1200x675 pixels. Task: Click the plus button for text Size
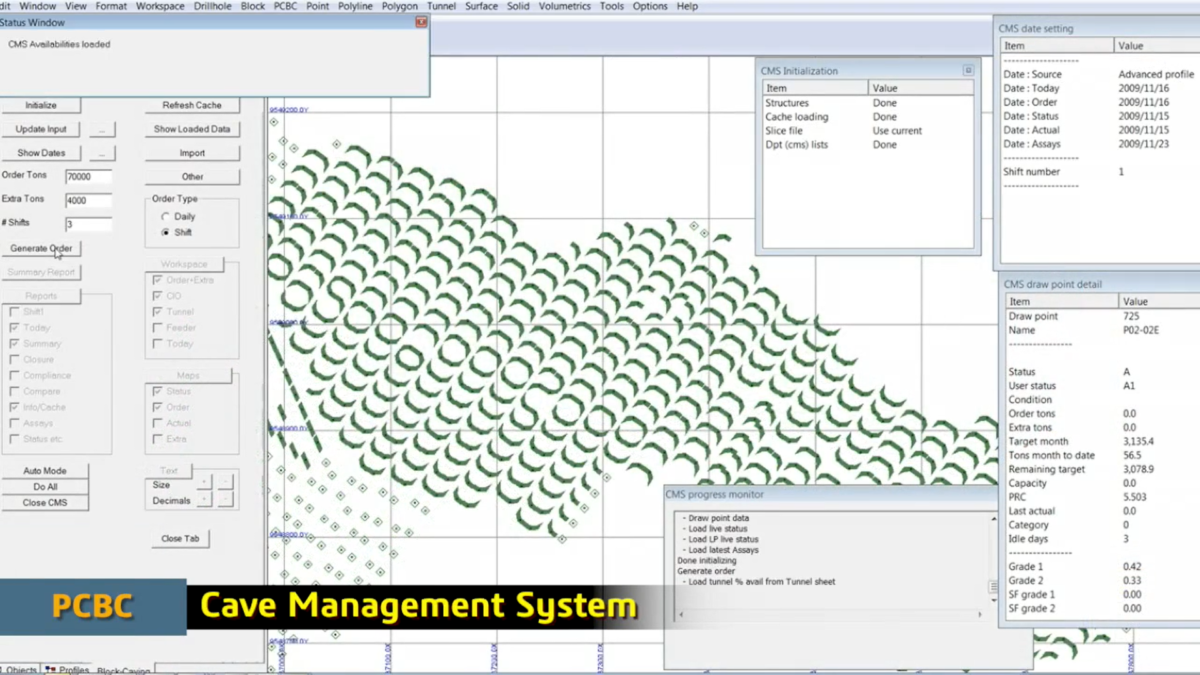pyautogui.click(x=204, y=484)
